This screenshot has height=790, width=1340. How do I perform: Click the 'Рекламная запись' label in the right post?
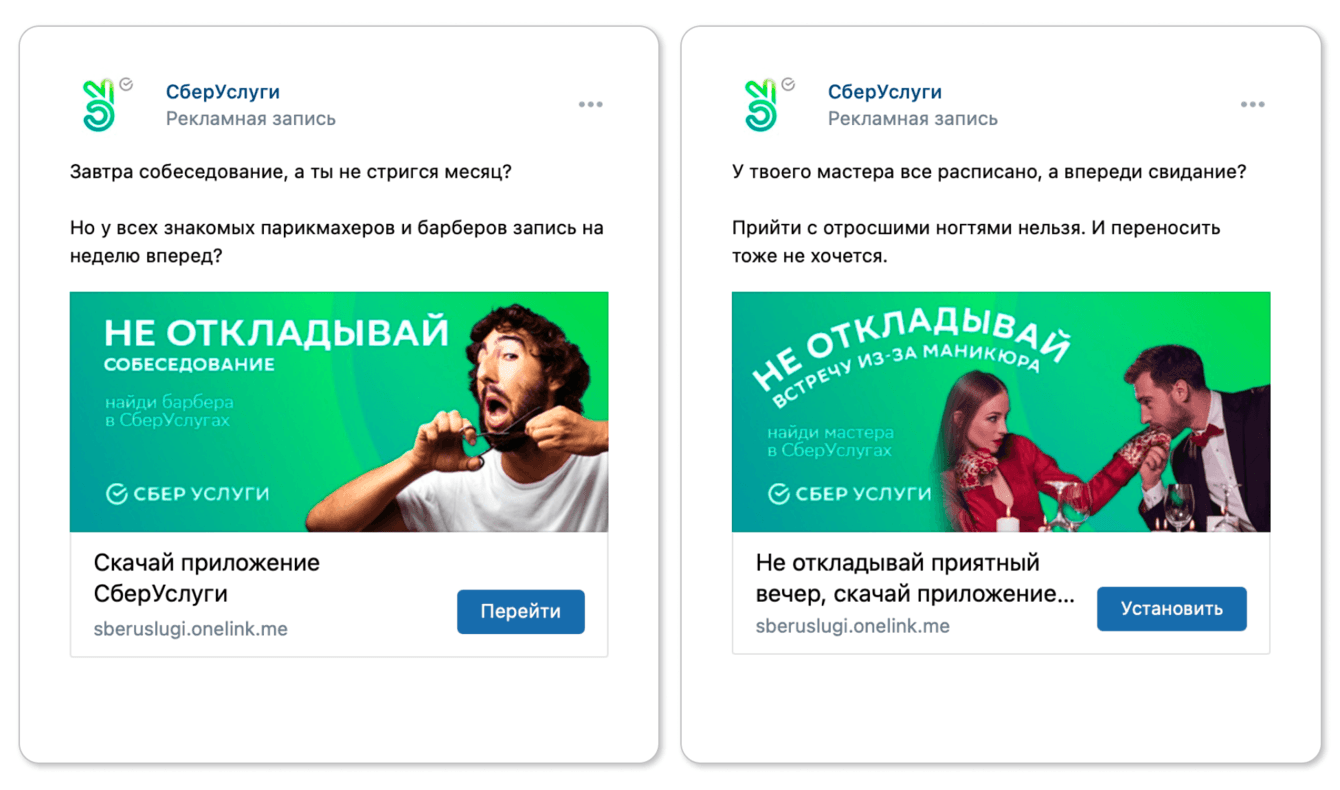(912, 119)
